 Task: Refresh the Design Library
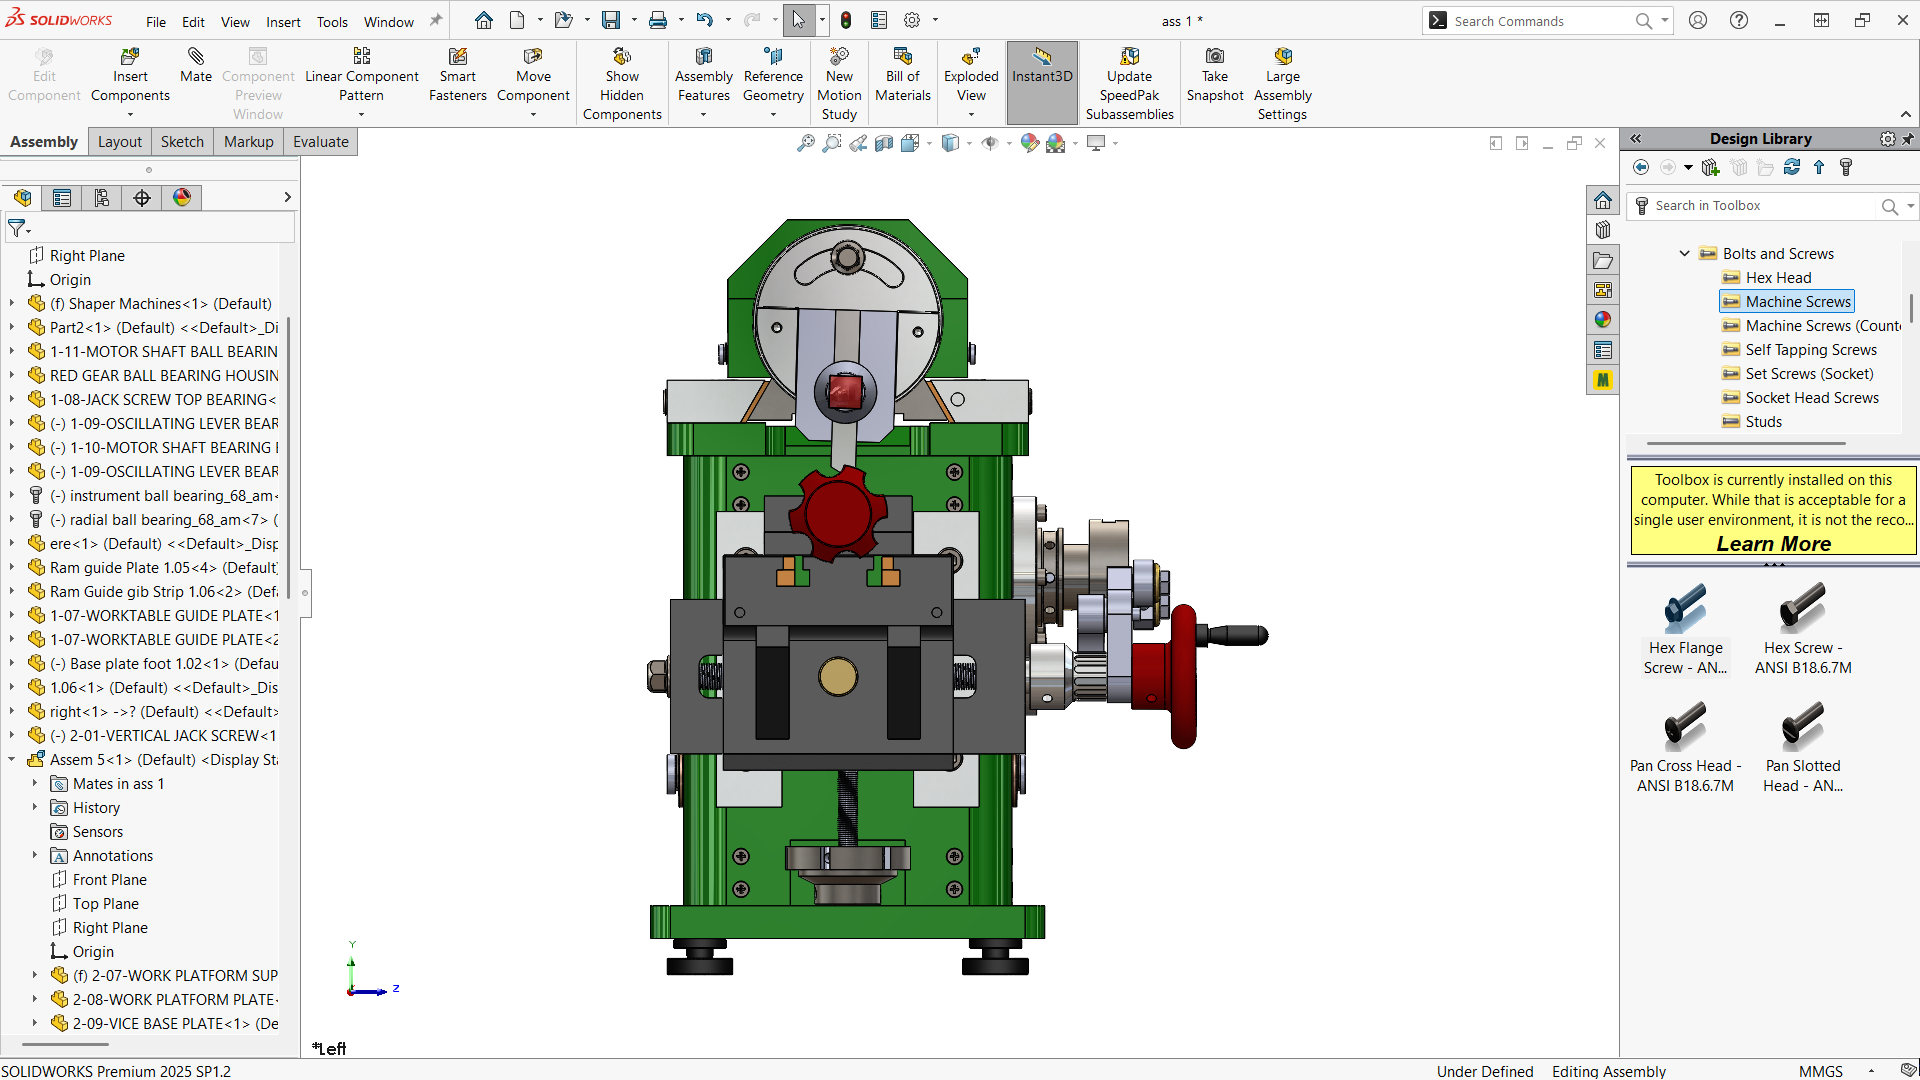click(x=1792, y=168)
